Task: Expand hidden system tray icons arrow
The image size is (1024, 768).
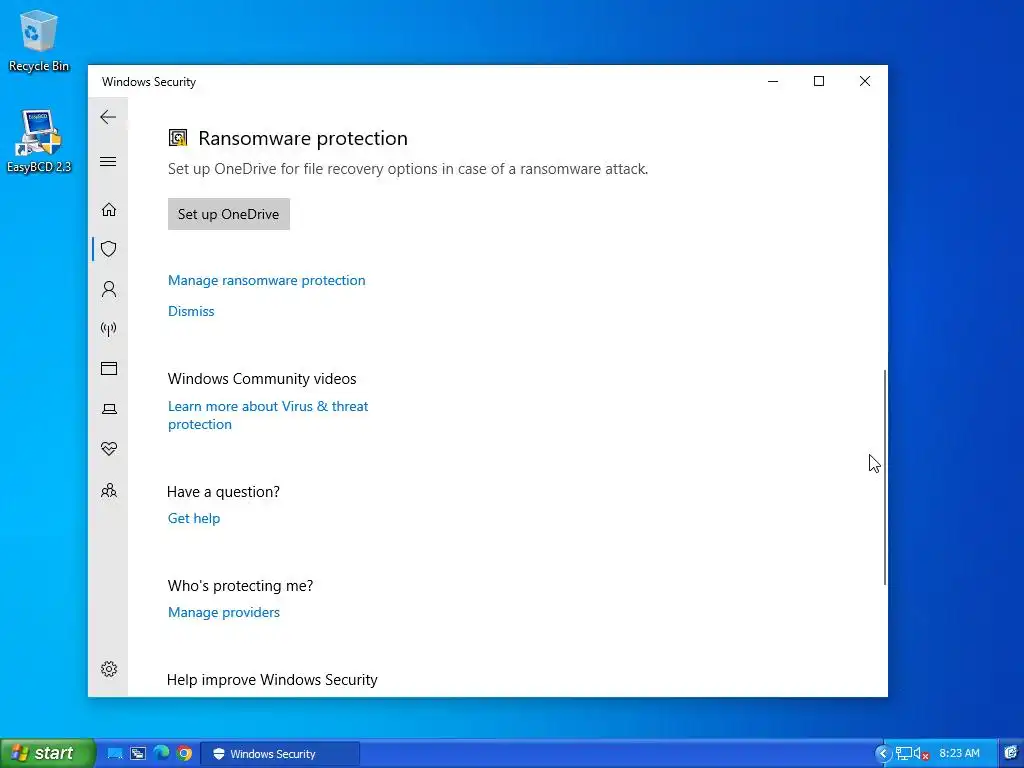Action: tap(882, 754)
